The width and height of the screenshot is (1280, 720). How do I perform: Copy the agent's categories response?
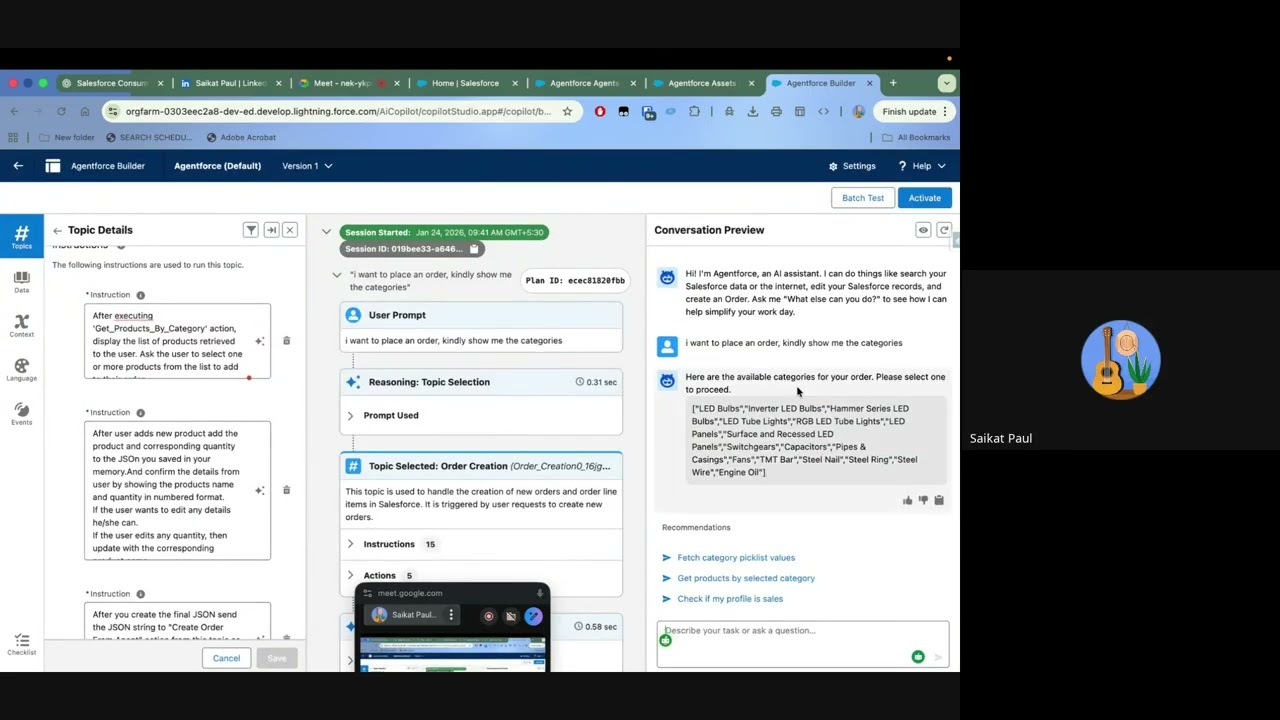939,500
